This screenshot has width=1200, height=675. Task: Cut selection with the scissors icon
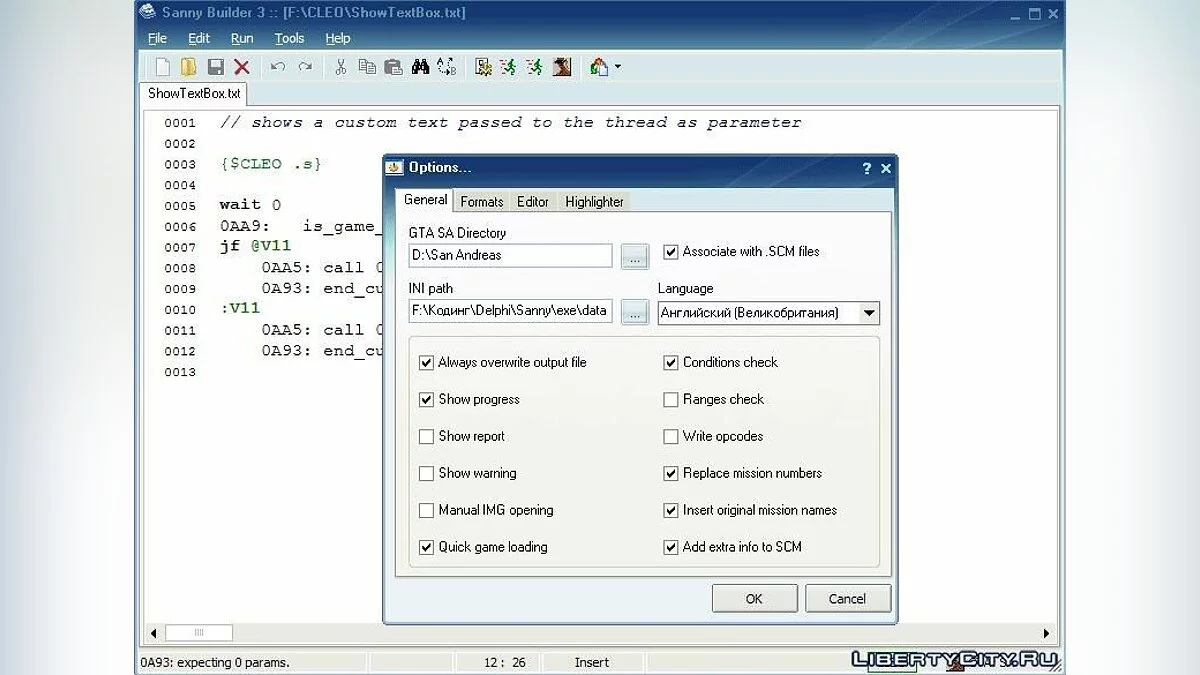pos(341,67)
